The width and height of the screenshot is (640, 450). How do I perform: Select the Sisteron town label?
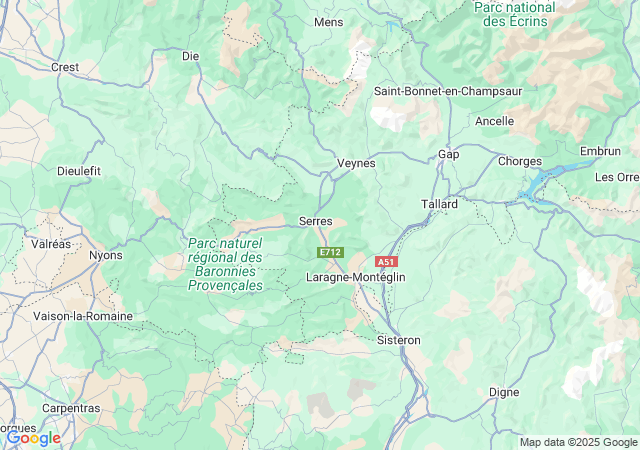coord(398,340)
